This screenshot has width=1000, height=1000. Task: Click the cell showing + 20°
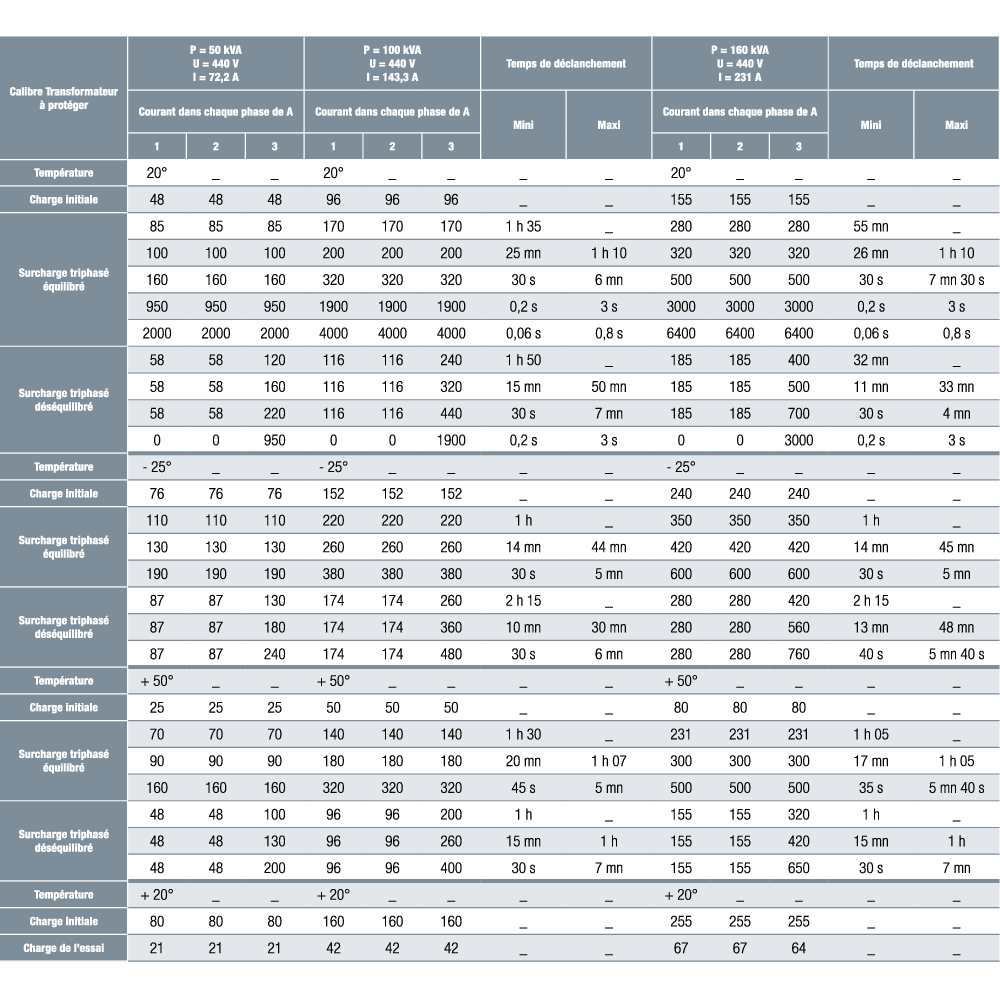tap(157, 894)
